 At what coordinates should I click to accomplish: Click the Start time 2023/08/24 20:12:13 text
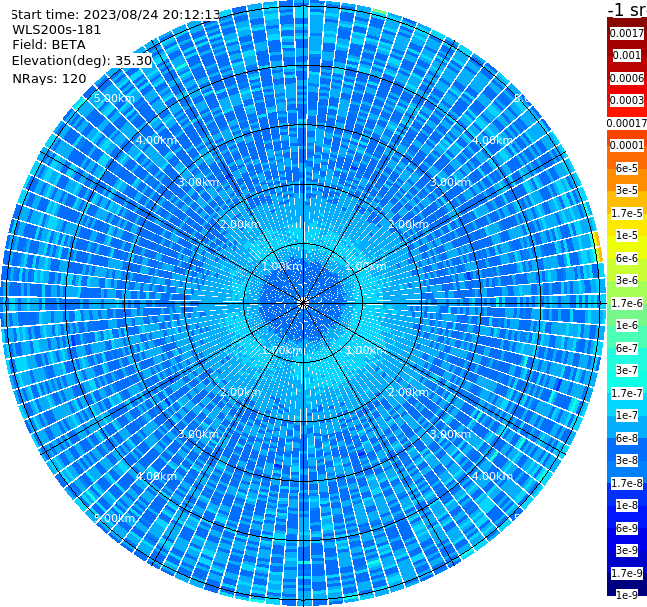pyautogui.click(x=115, y=15)
